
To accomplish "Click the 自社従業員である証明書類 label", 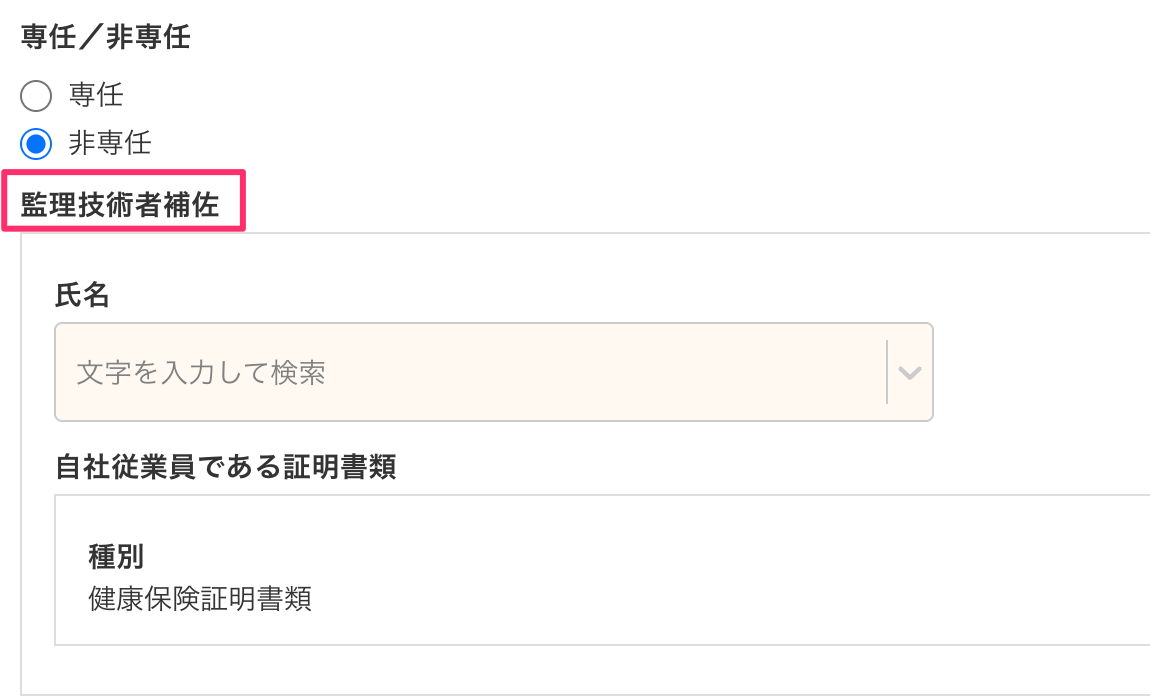I will click(226, 467).
